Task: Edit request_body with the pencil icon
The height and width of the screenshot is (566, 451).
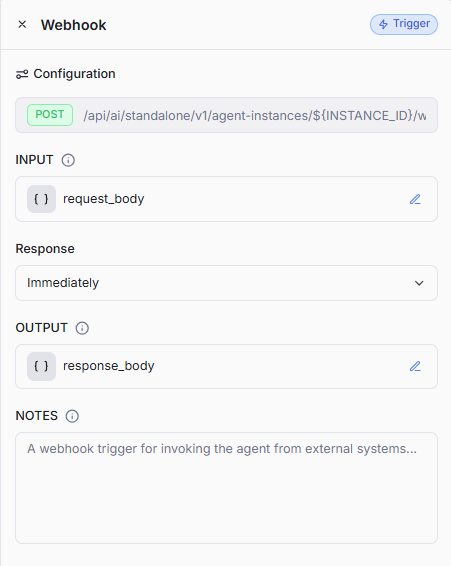Action: [x=415, y=199]
